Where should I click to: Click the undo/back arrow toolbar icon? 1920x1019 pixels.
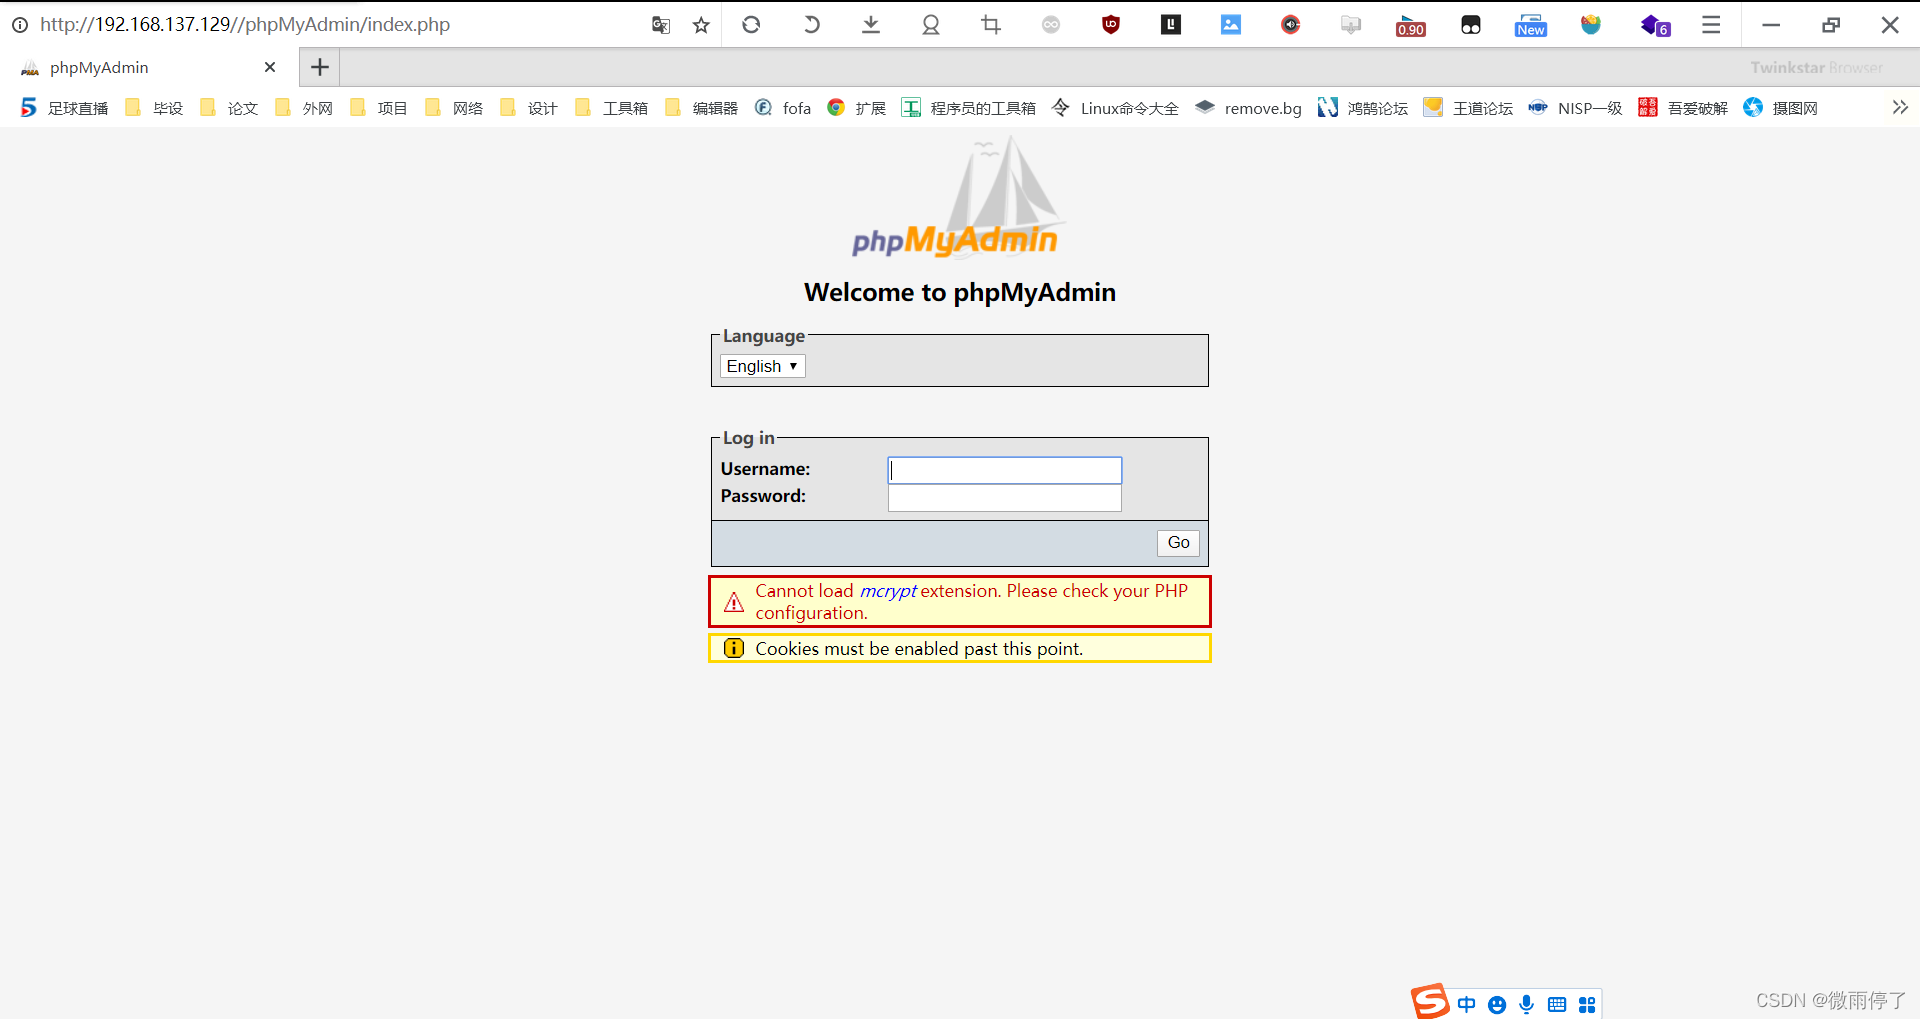(x=811, y=25)
